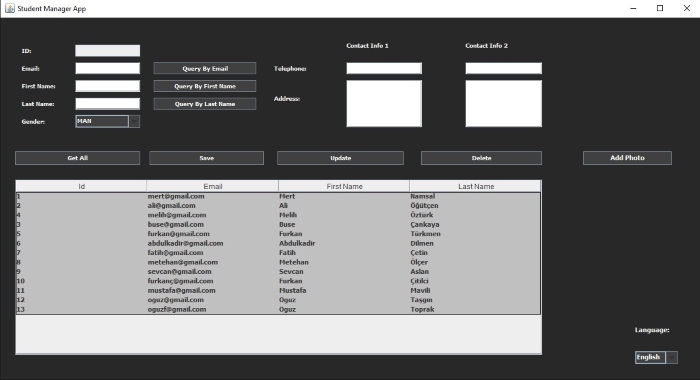The width and height of the screenshot is (700, 380).
Task: Select the melih@gmail.com table cell
Action: (x=212, y=215)
